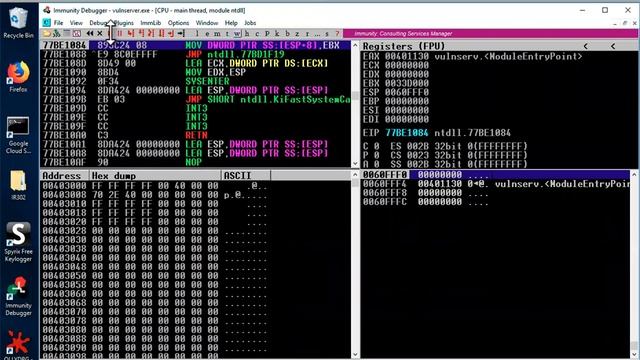Show breakpoints with b icon
Screen dimensions: 640x360
tap(287, 33)
